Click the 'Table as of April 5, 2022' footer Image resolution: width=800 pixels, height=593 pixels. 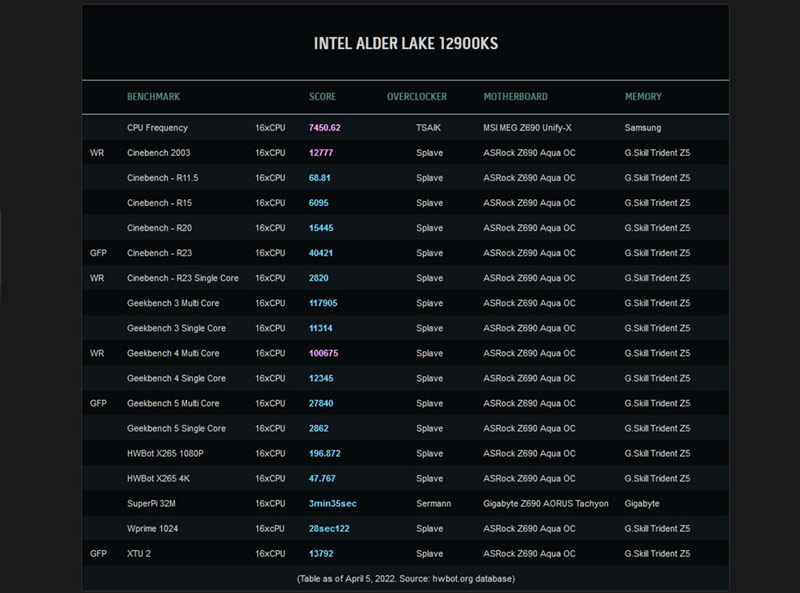click(x=406, y=578)
